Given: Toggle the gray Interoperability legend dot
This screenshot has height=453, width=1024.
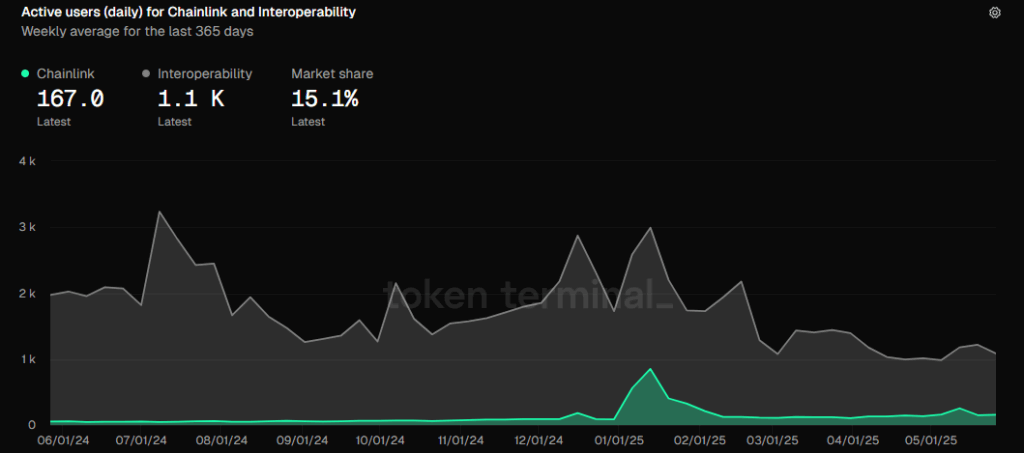Looking at the screenshot, I should 146,74.
